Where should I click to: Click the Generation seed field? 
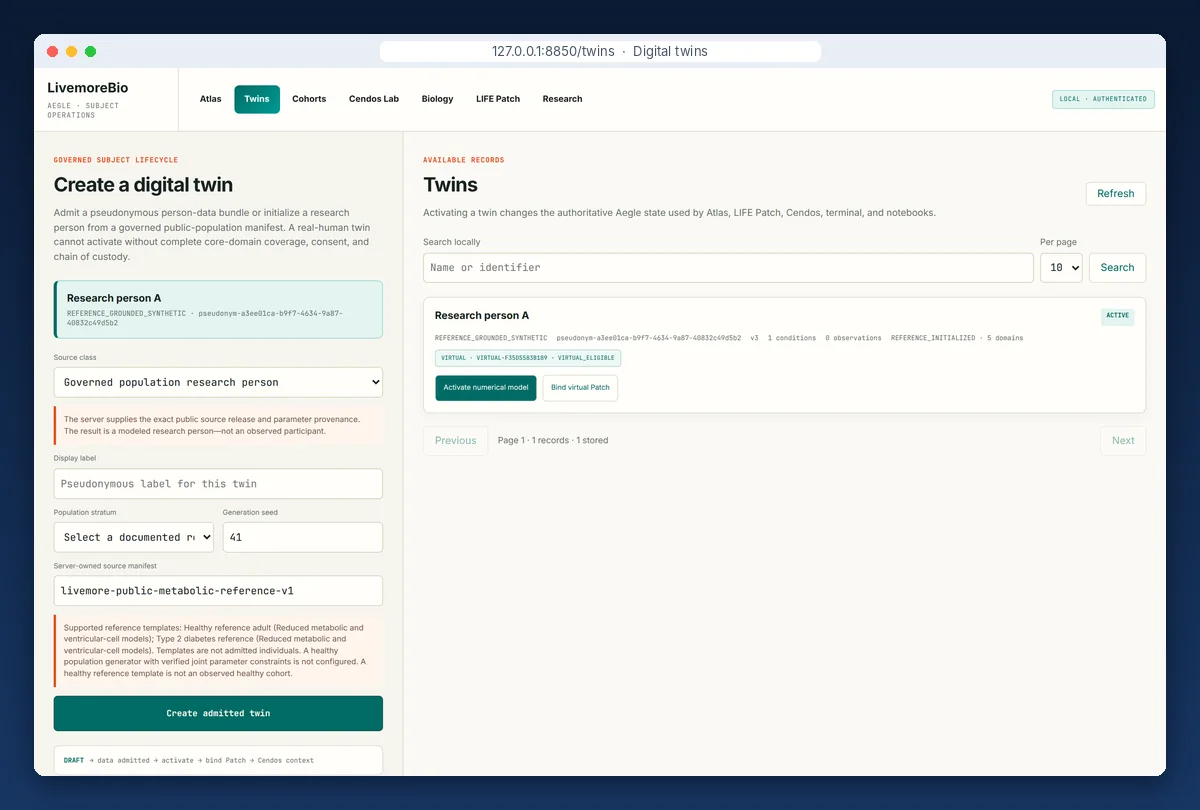(302, 537)
